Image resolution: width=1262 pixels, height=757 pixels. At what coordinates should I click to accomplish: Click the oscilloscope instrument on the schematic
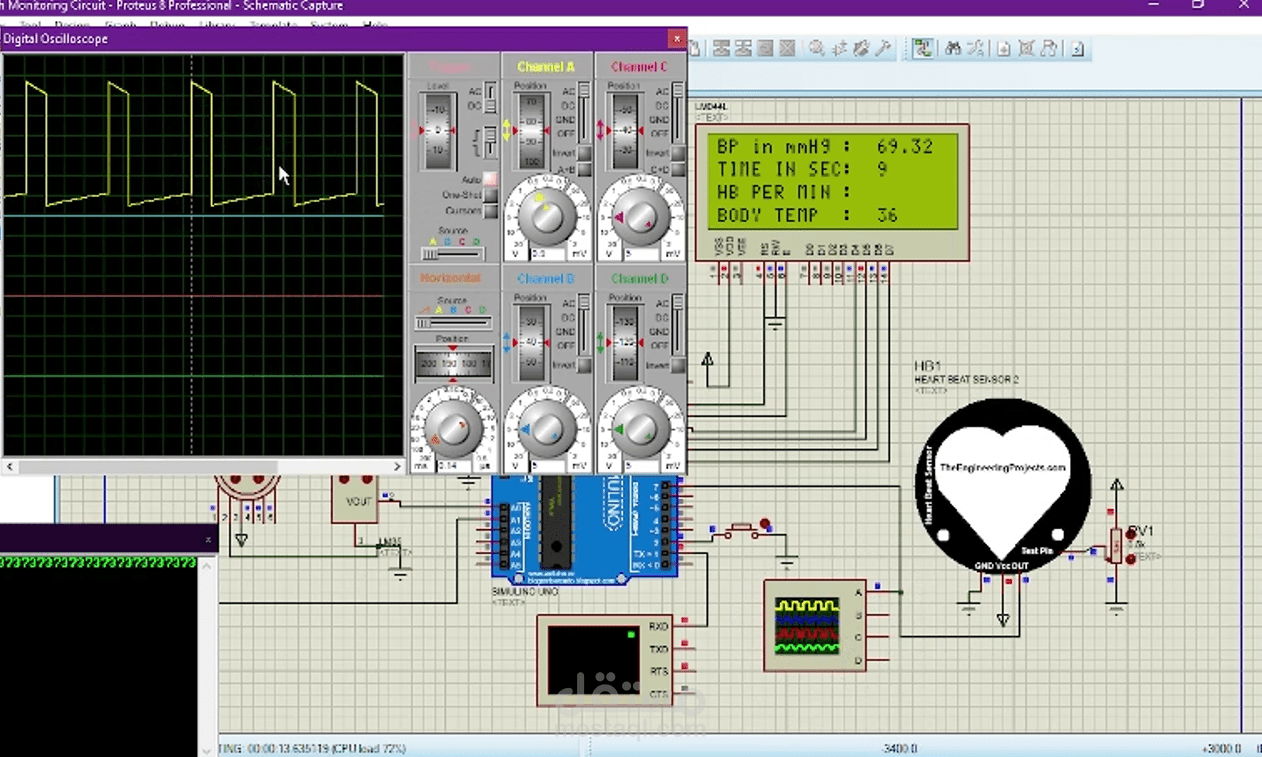pyautogui.click(x=814, y=626)
